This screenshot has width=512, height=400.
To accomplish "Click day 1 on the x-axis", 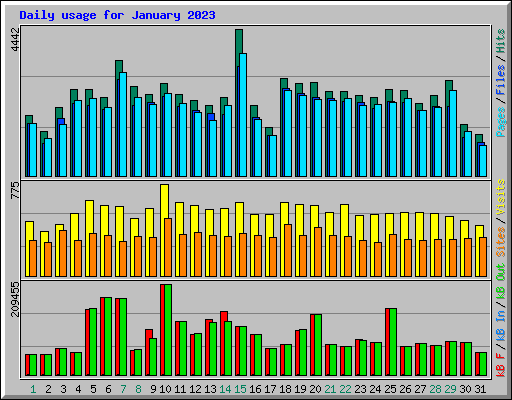I will point(33,389).
